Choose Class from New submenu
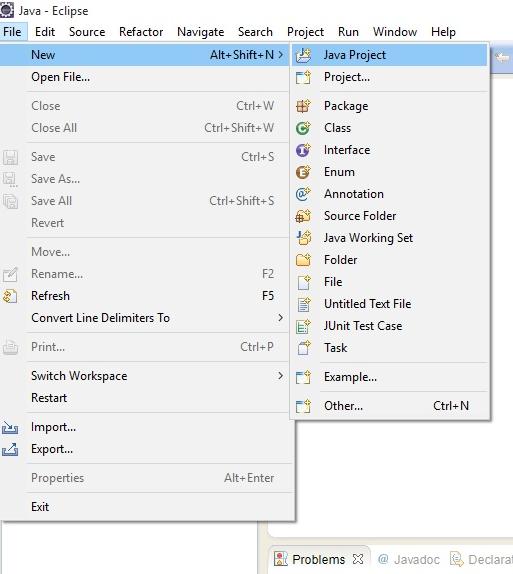Viewport: 513px width, 574px height. (x=390, y=128)
